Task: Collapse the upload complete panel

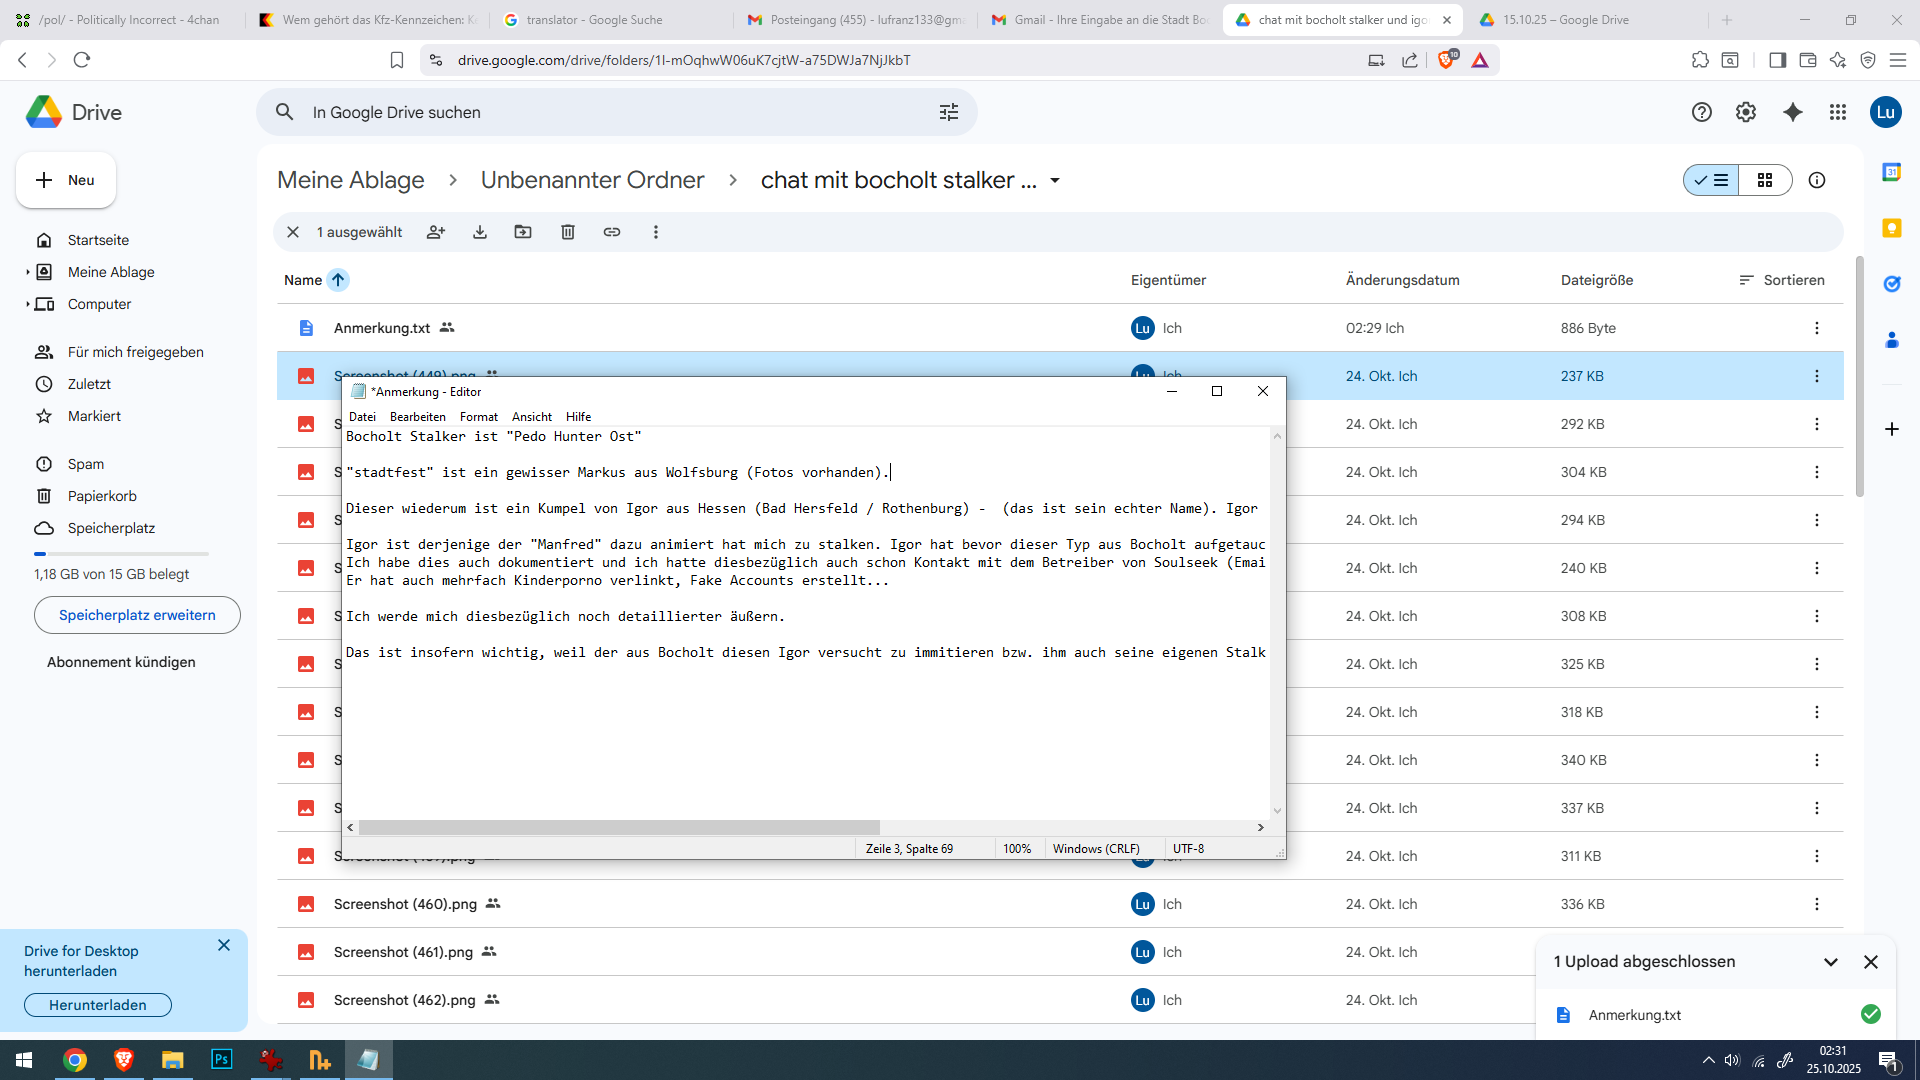Action: coord(1831,962)
